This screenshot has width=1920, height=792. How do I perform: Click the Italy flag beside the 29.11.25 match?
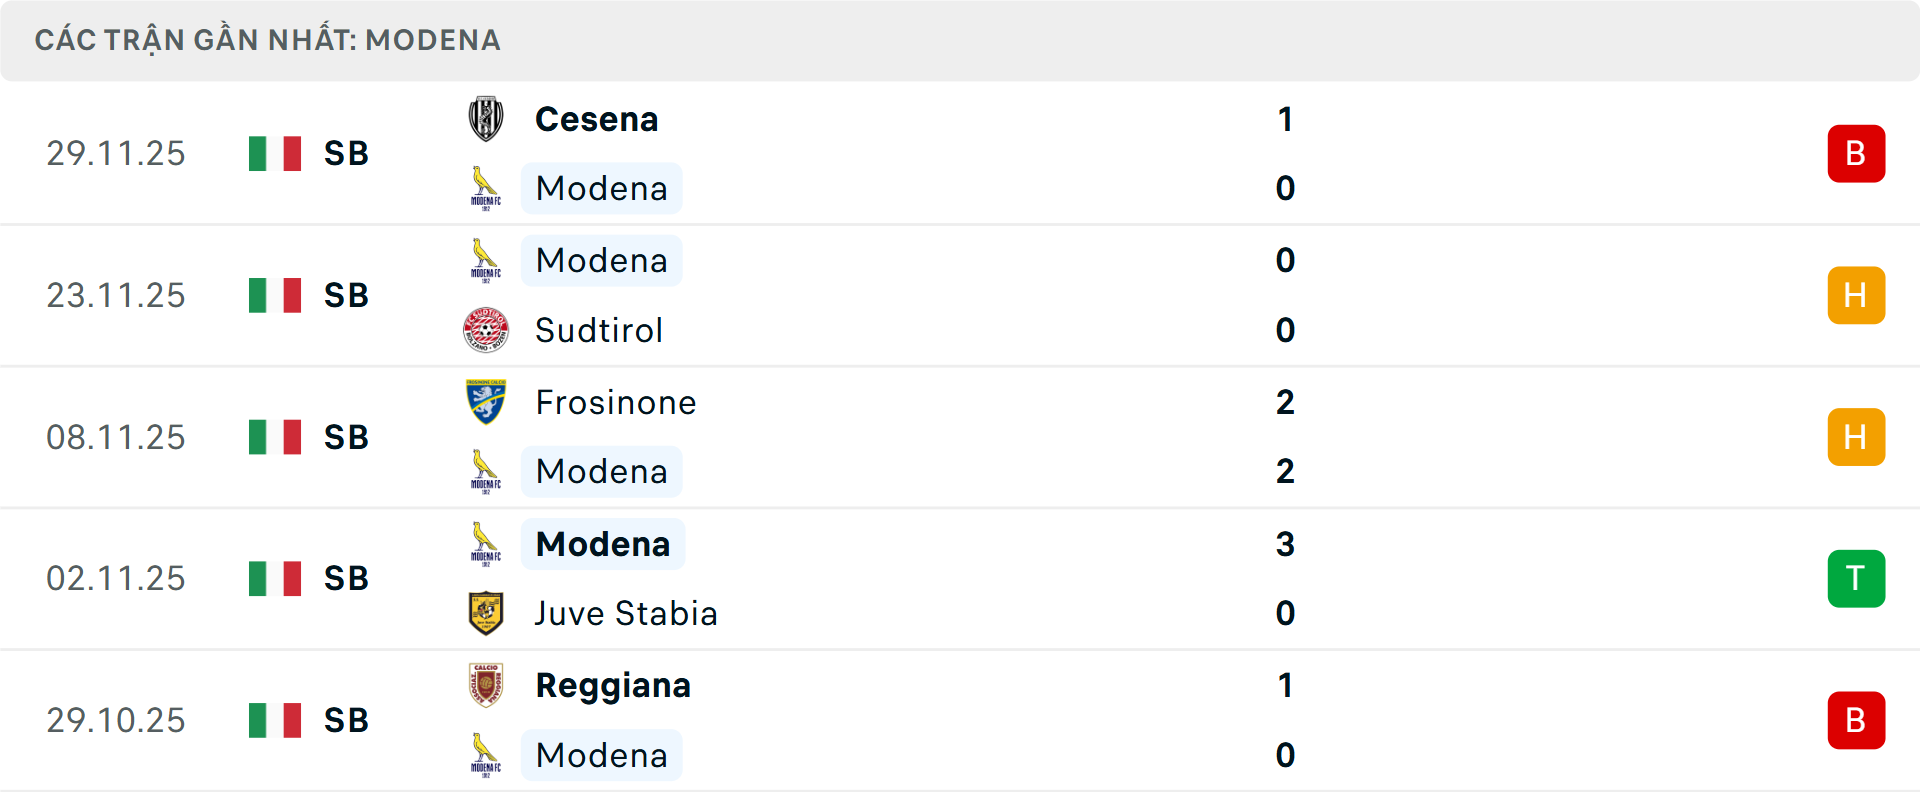[274, 153]
